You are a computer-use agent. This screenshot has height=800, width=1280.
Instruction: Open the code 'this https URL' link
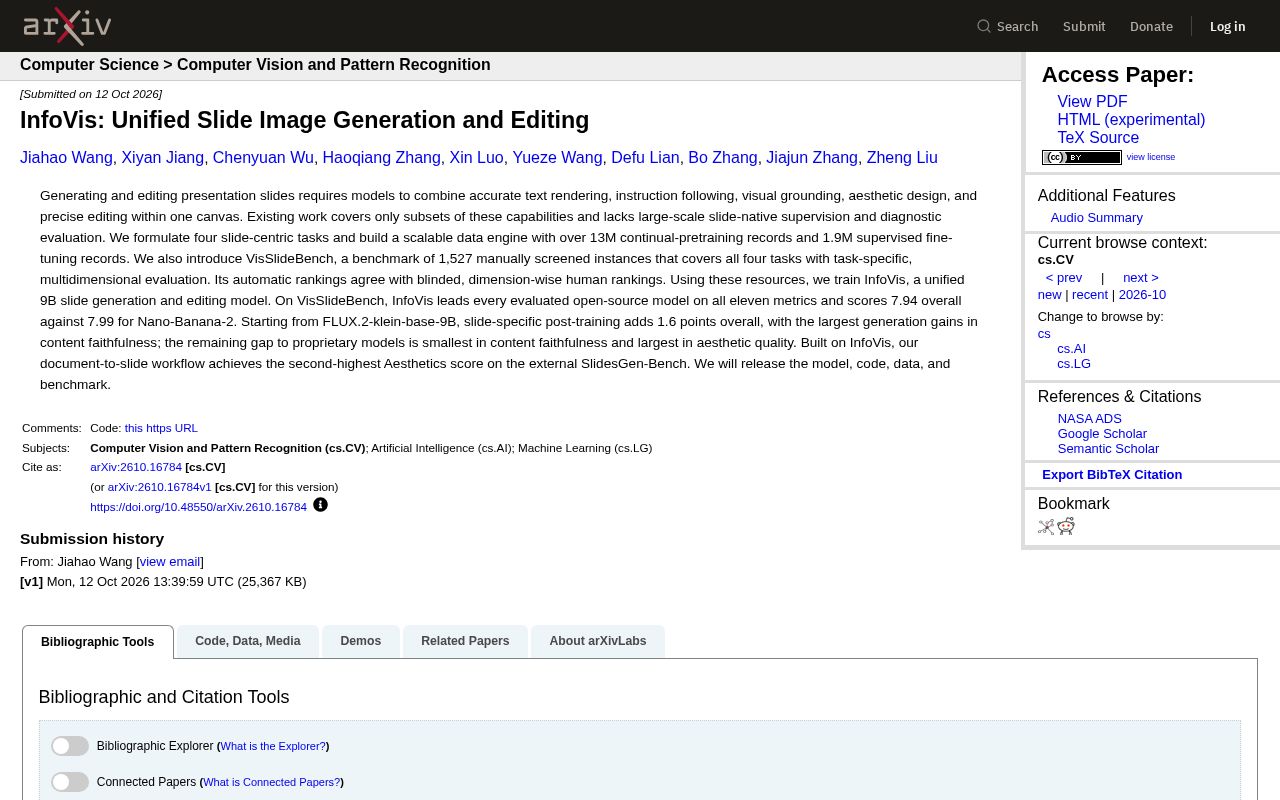point(161,428)
